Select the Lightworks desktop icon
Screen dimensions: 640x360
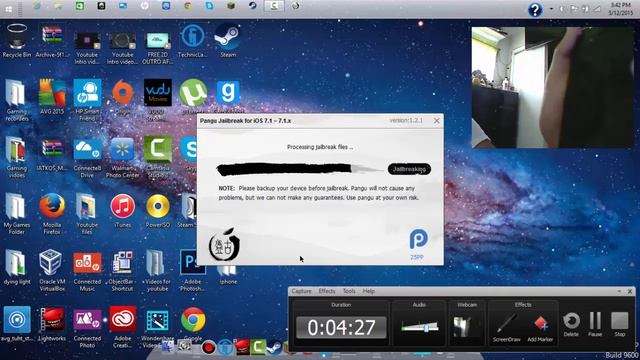52,324
